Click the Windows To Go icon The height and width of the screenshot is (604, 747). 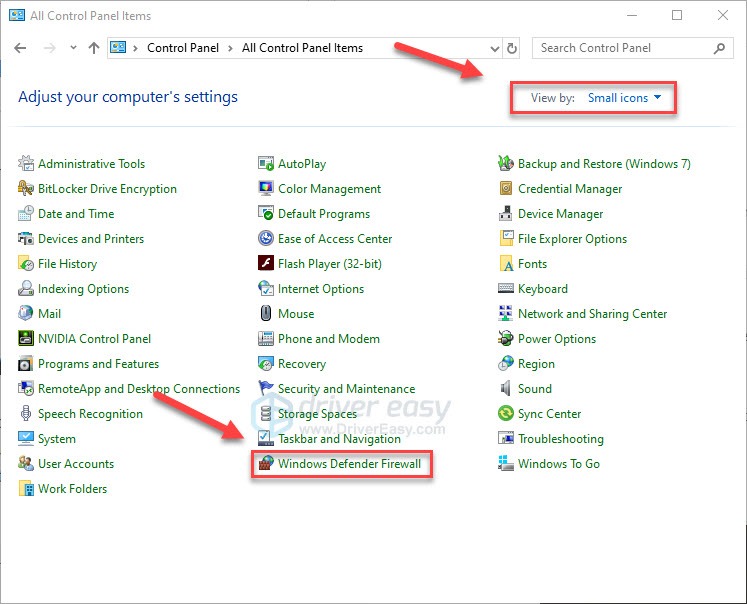point(506,463)
